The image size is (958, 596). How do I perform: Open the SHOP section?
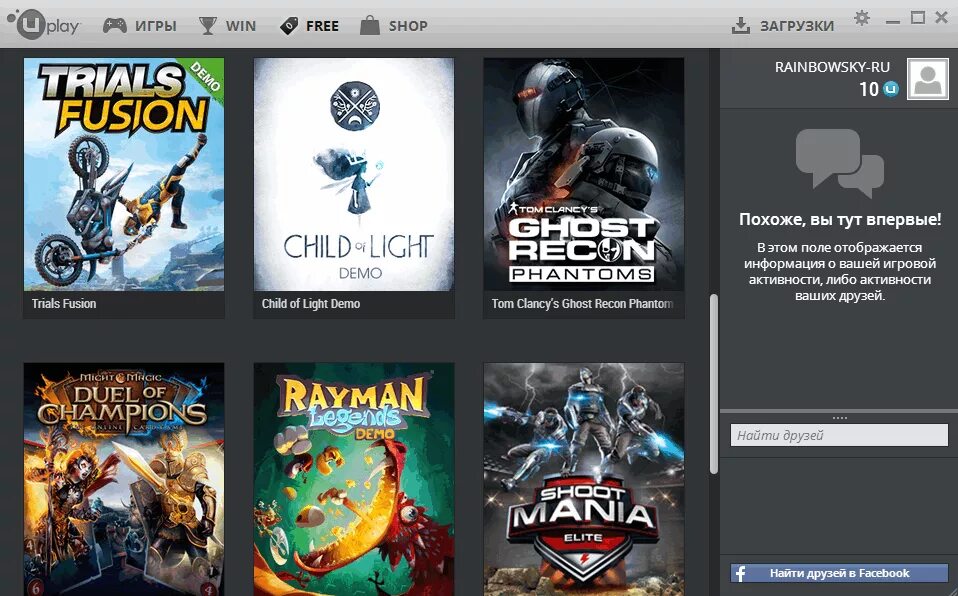tap(408, 26)
